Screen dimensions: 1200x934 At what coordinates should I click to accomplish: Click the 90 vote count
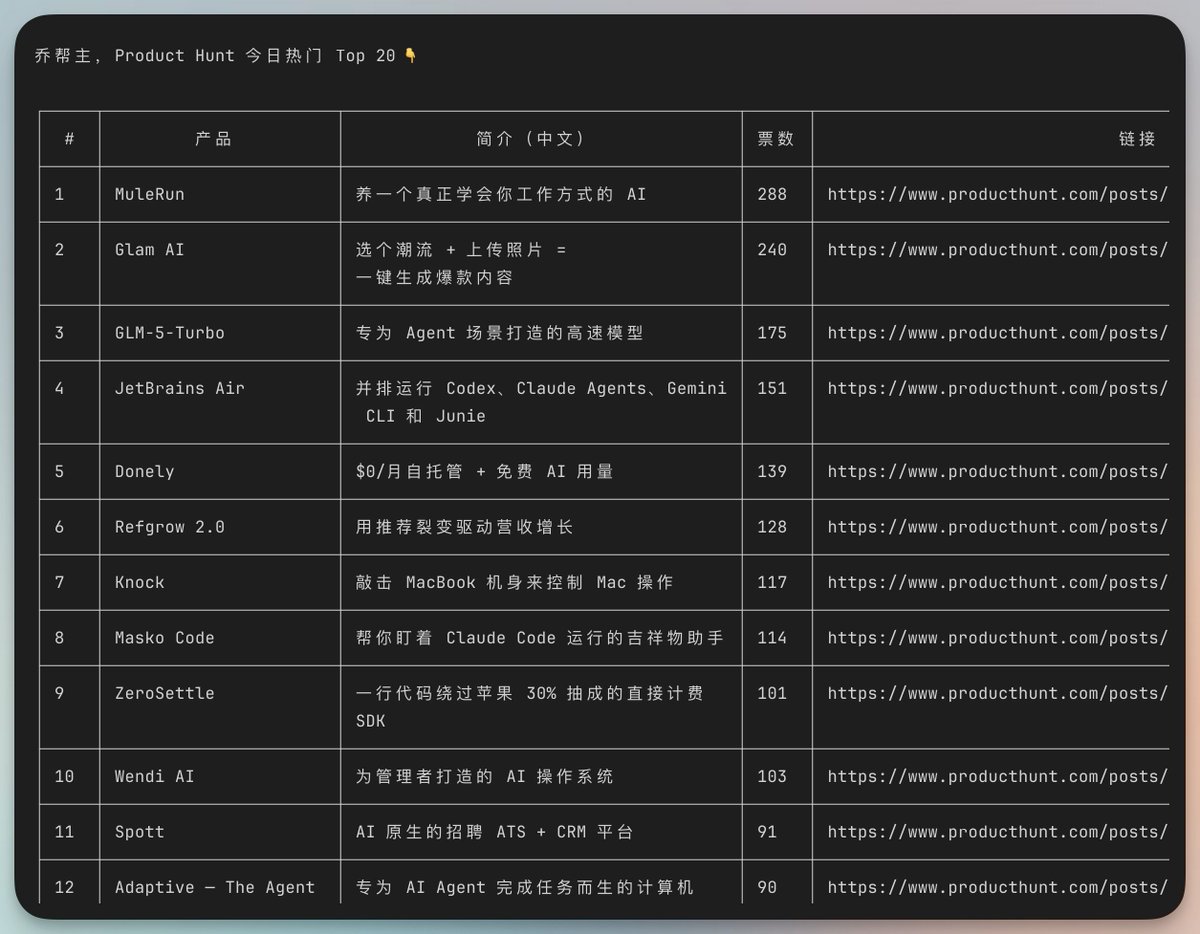(767, 887)
